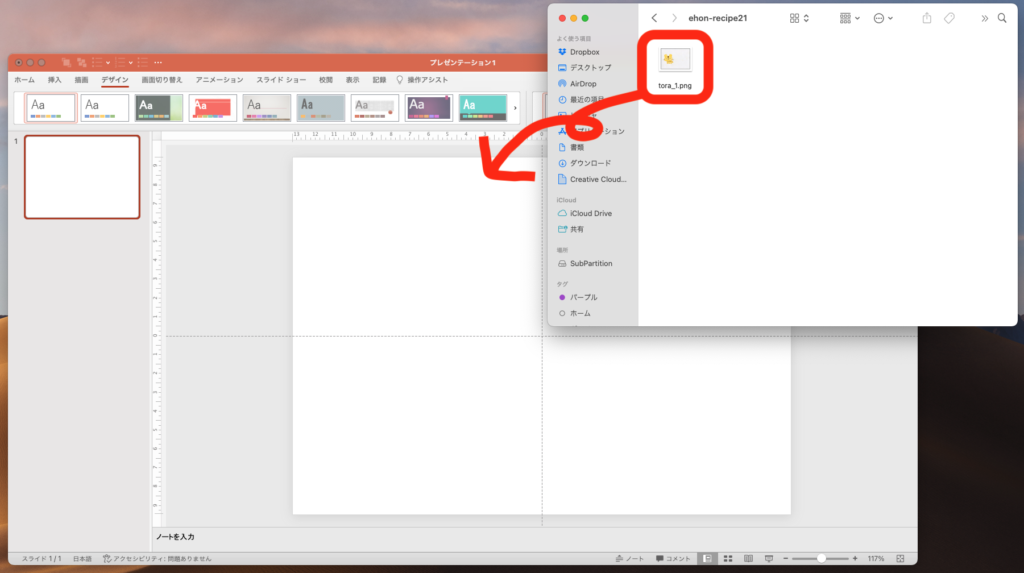
Task: Switch to the アニメーション tab
Action: 219,80
